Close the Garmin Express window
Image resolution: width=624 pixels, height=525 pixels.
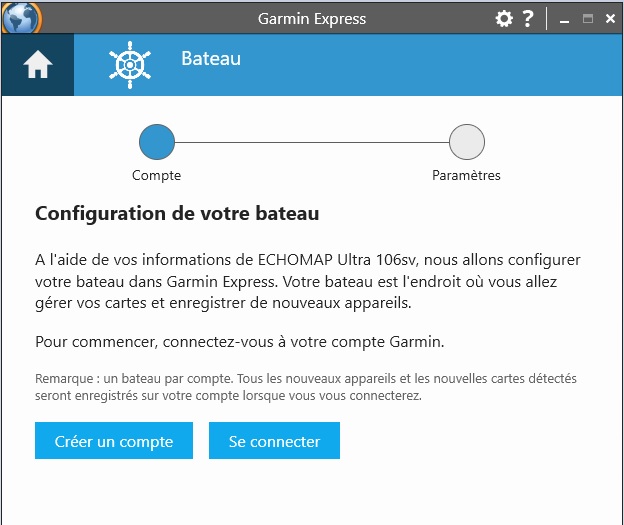[610, 19]
